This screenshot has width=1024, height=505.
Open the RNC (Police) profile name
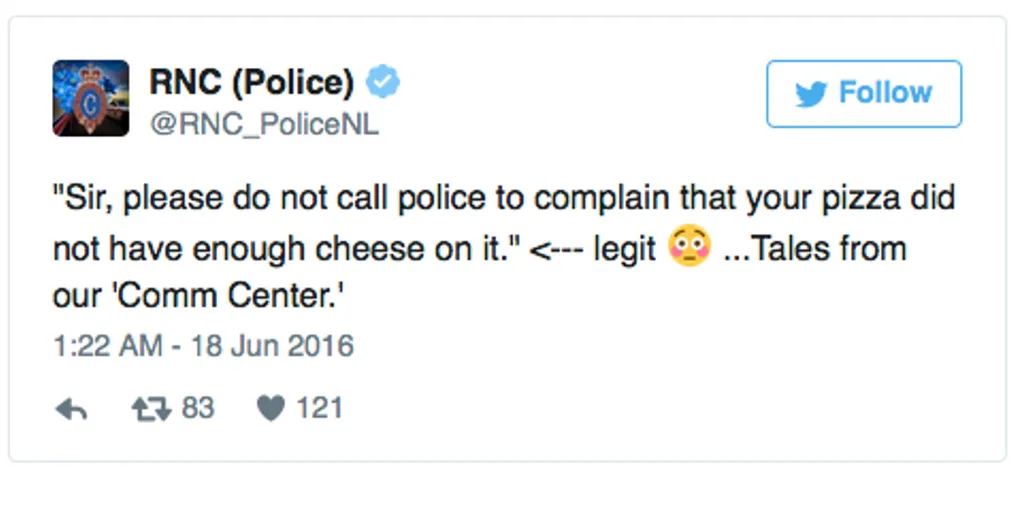click(x=252, y=82)
